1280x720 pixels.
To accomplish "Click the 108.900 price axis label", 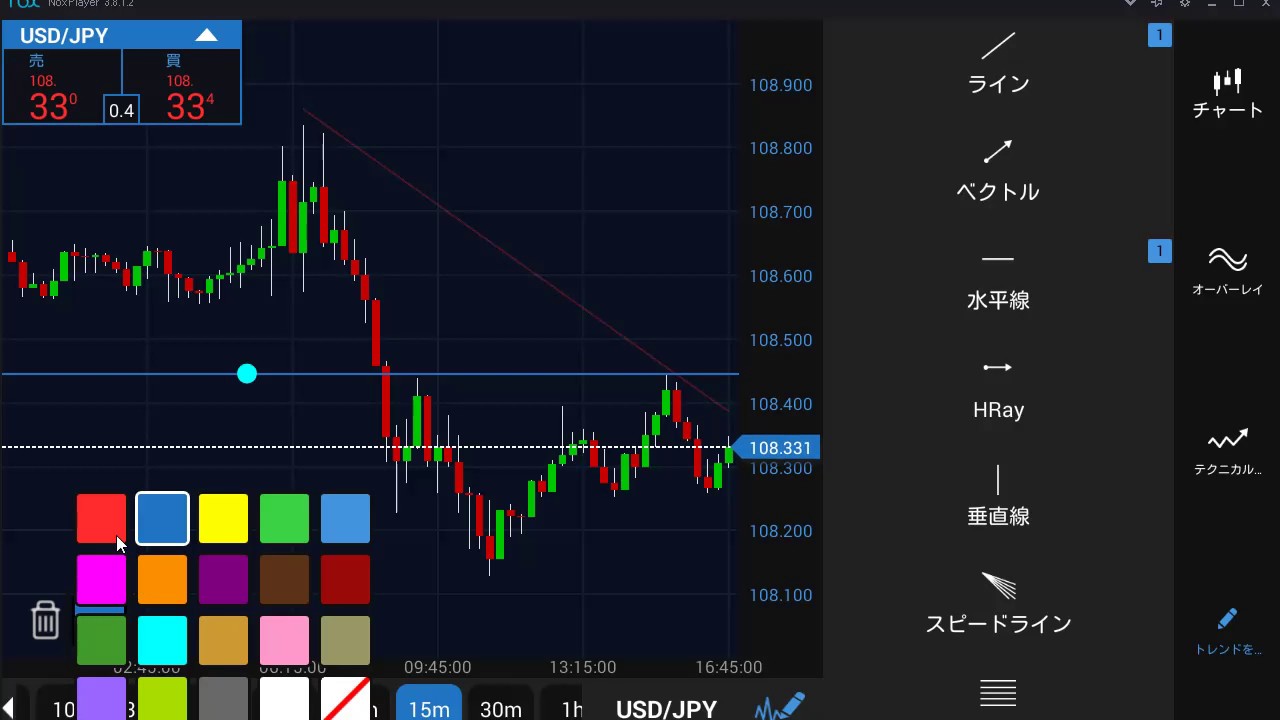I will 780,85.
